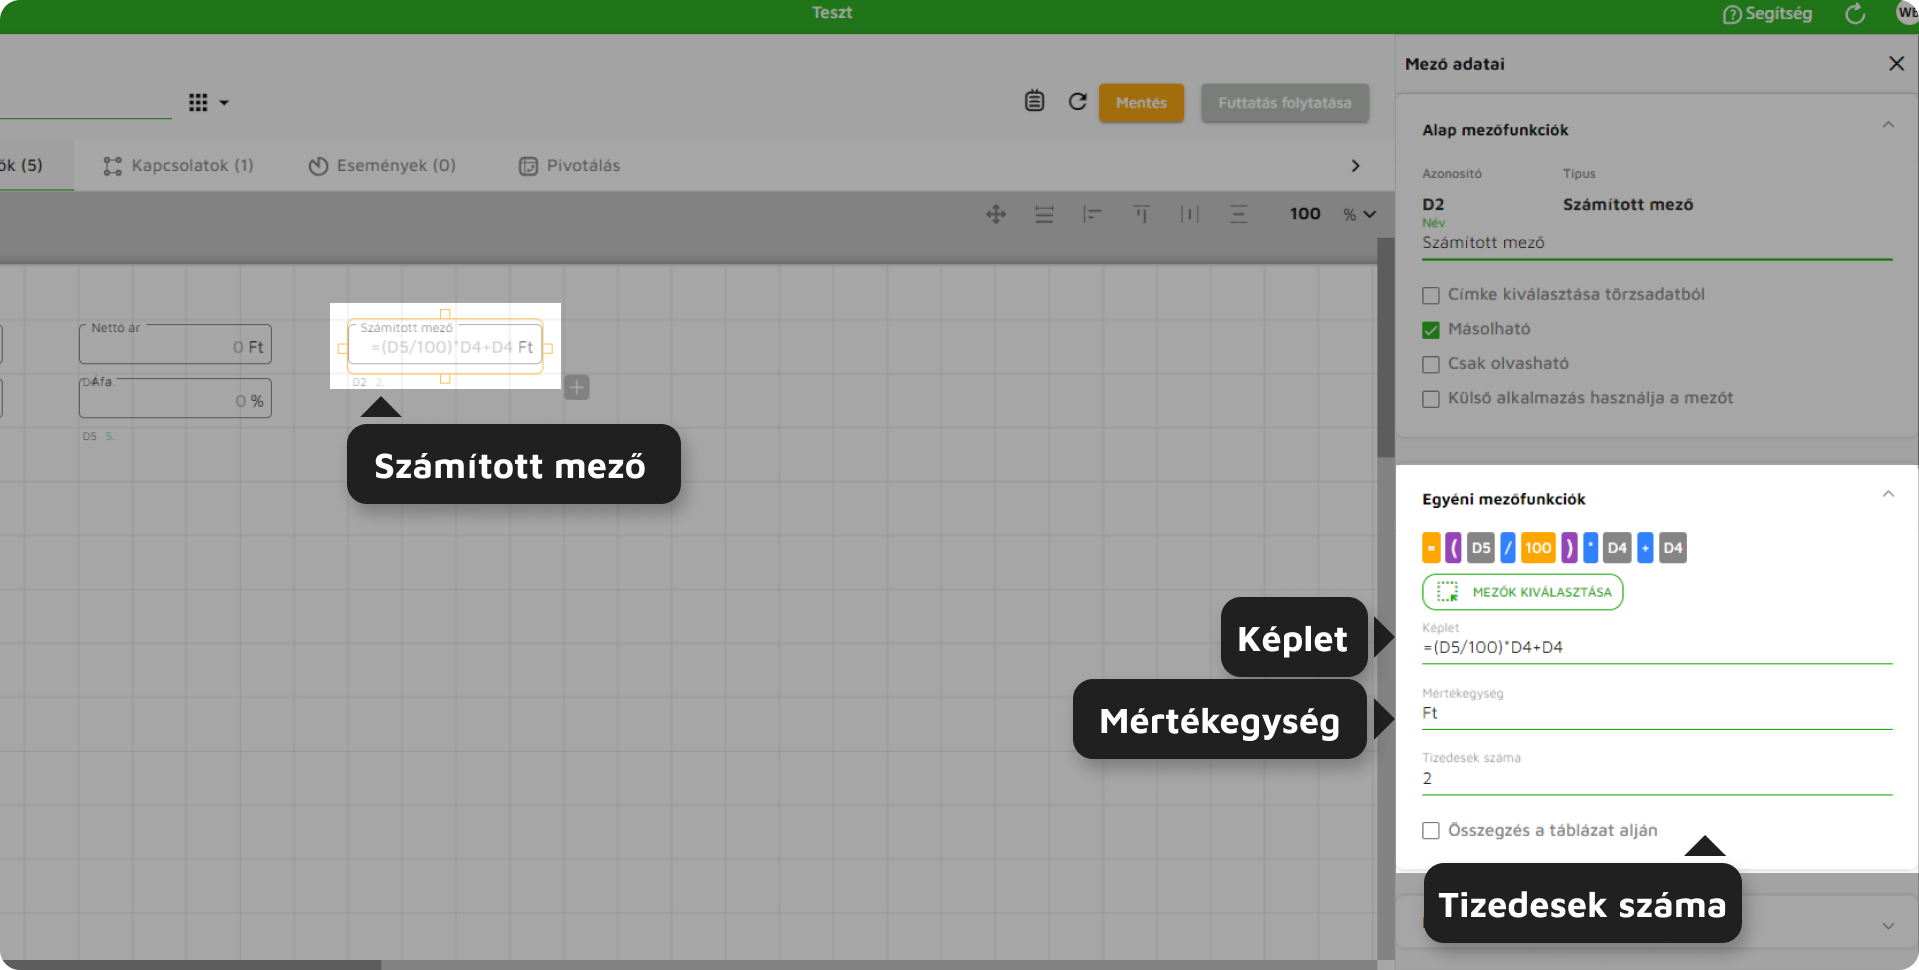Click the Tizedesek száma field
The width and height of the screenshot is (1919, 970).
1656,779
